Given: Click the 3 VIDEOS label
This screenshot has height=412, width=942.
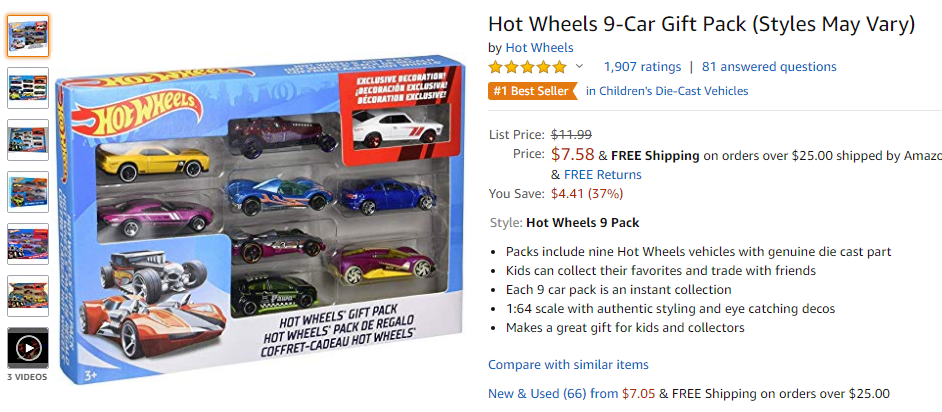Looking at the screenshot, I should (x=27, y=377).
